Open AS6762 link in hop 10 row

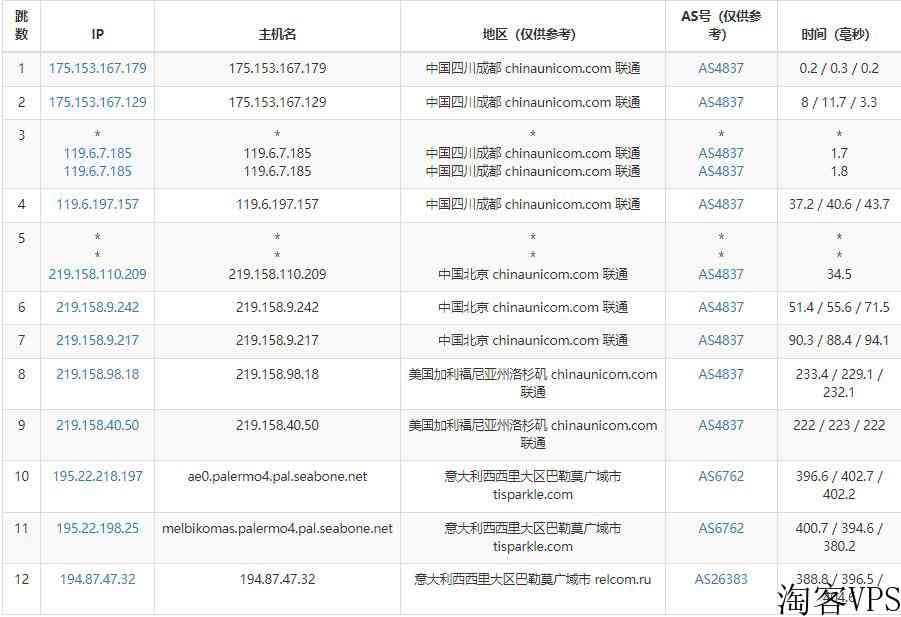(721, 476)
